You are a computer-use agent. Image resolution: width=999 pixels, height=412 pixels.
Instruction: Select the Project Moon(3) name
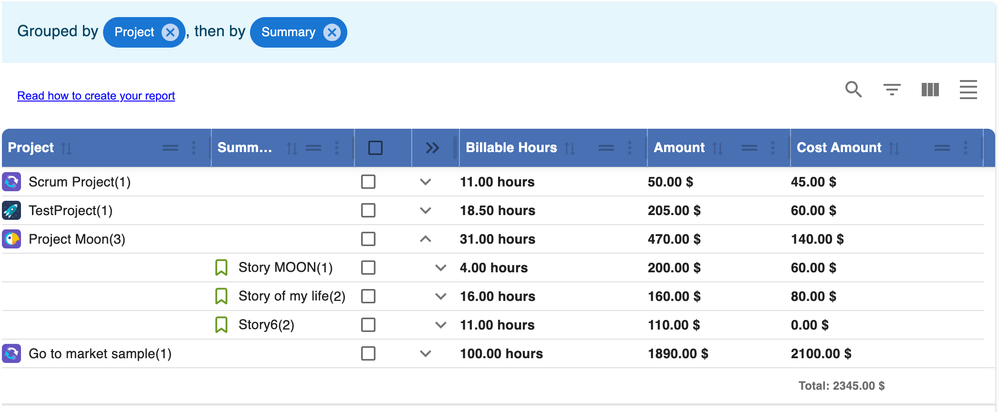point(77,239)
